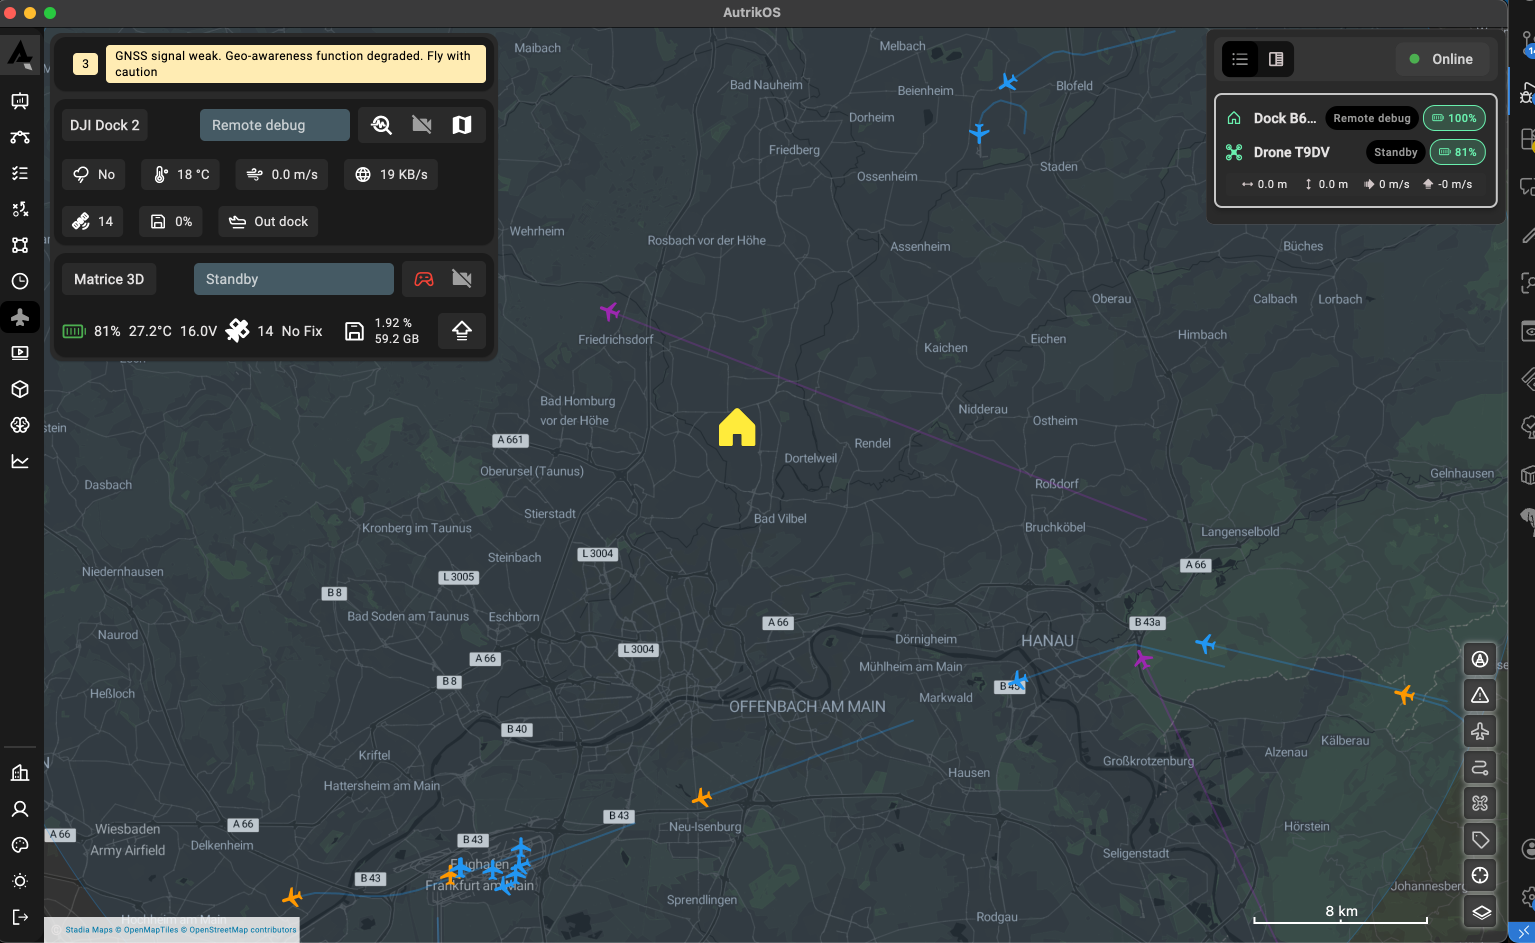
Task: Toggle the camera icon next to Standby status
Action: [462, 279]
